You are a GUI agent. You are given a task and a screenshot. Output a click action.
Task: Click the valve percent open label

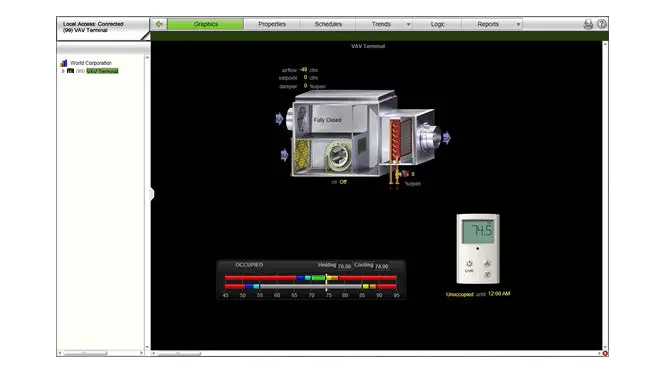click(413, 184)
